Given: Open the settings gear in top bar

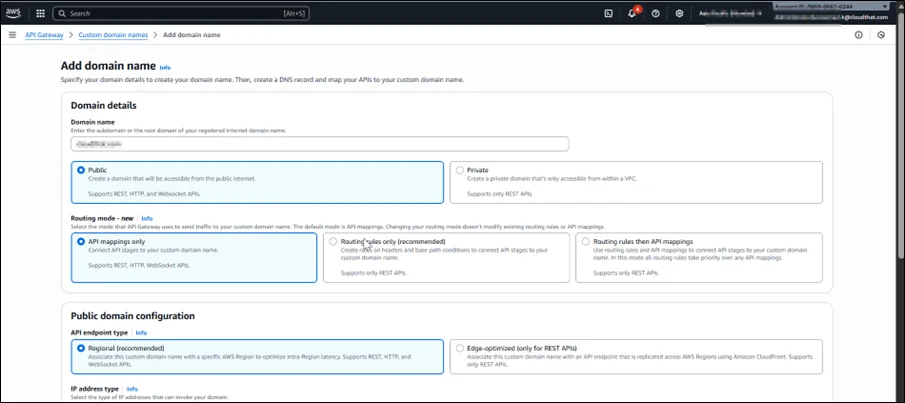Looking at the screenshot, I should 679,13.
